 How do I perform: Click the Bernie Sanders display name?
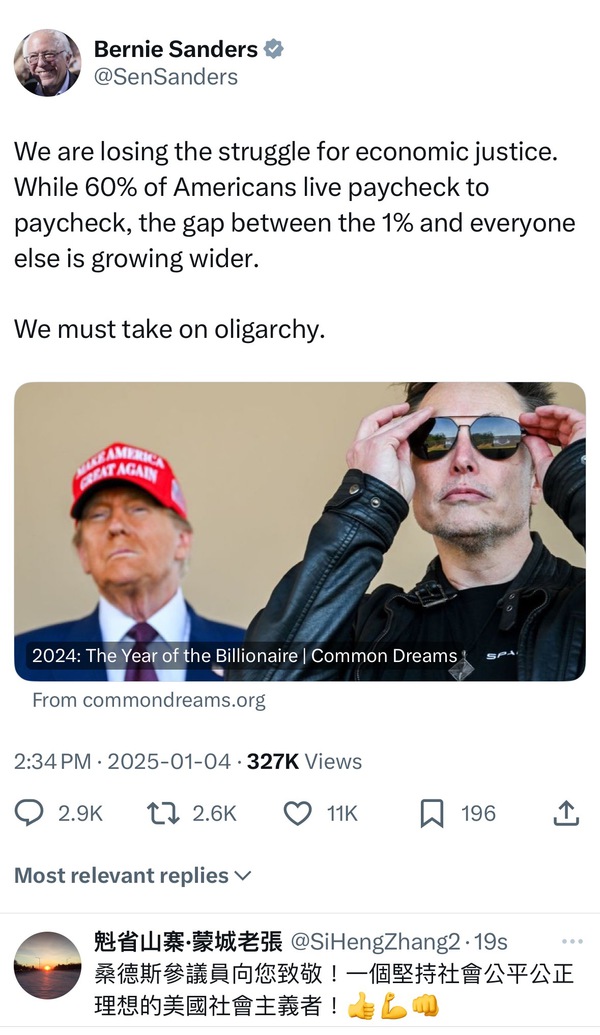[176, 49]
